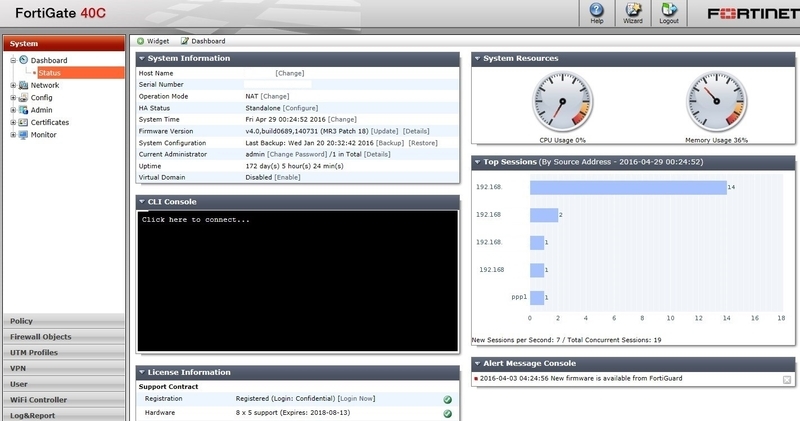Open the VPN menu section
This screenshot has height=421, width=800.
click(64, 368)
